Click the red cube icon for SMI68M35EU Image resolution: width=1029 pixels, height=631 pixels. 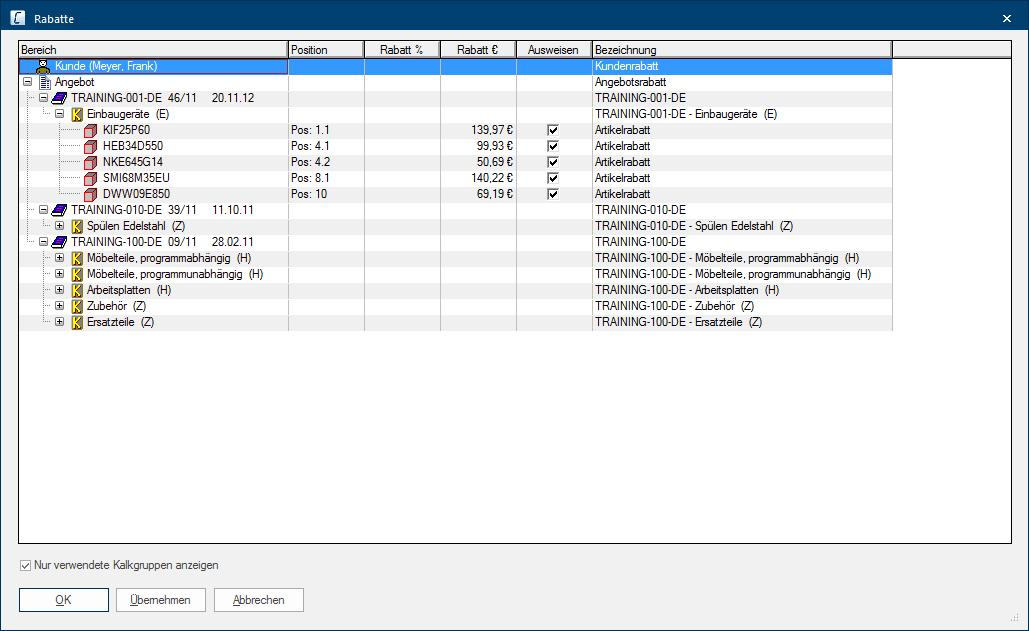tap(92, 178)
